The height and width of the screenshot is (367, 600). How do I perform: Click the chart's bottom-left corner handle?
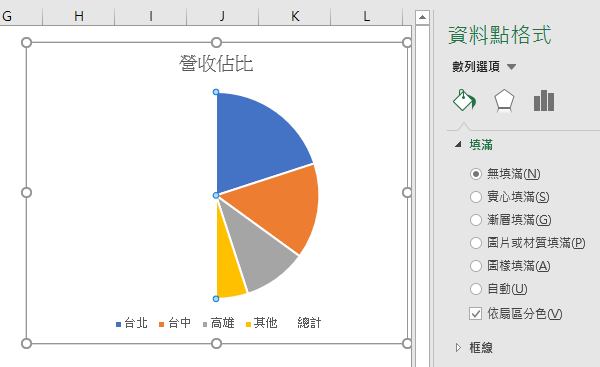point(26,344)
